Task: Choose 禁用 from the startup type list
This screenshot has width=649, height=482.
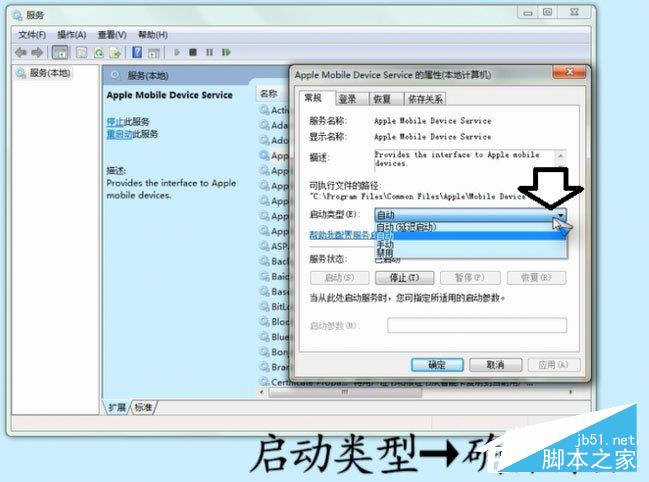Action: pyautogui.click(x=471, y=252)
